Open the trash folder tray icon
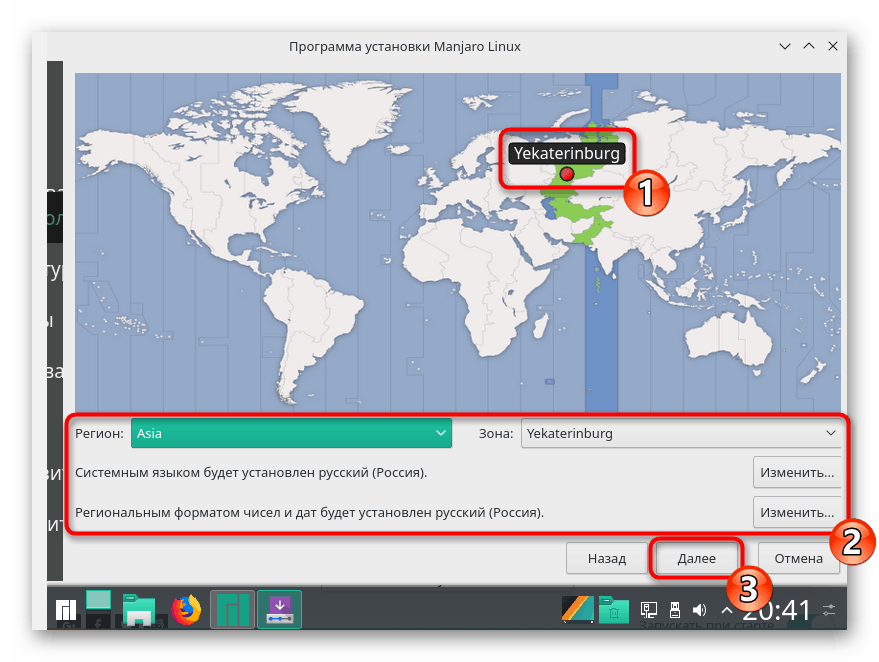This screenshot has height=662, width=879. click(613, 609)
